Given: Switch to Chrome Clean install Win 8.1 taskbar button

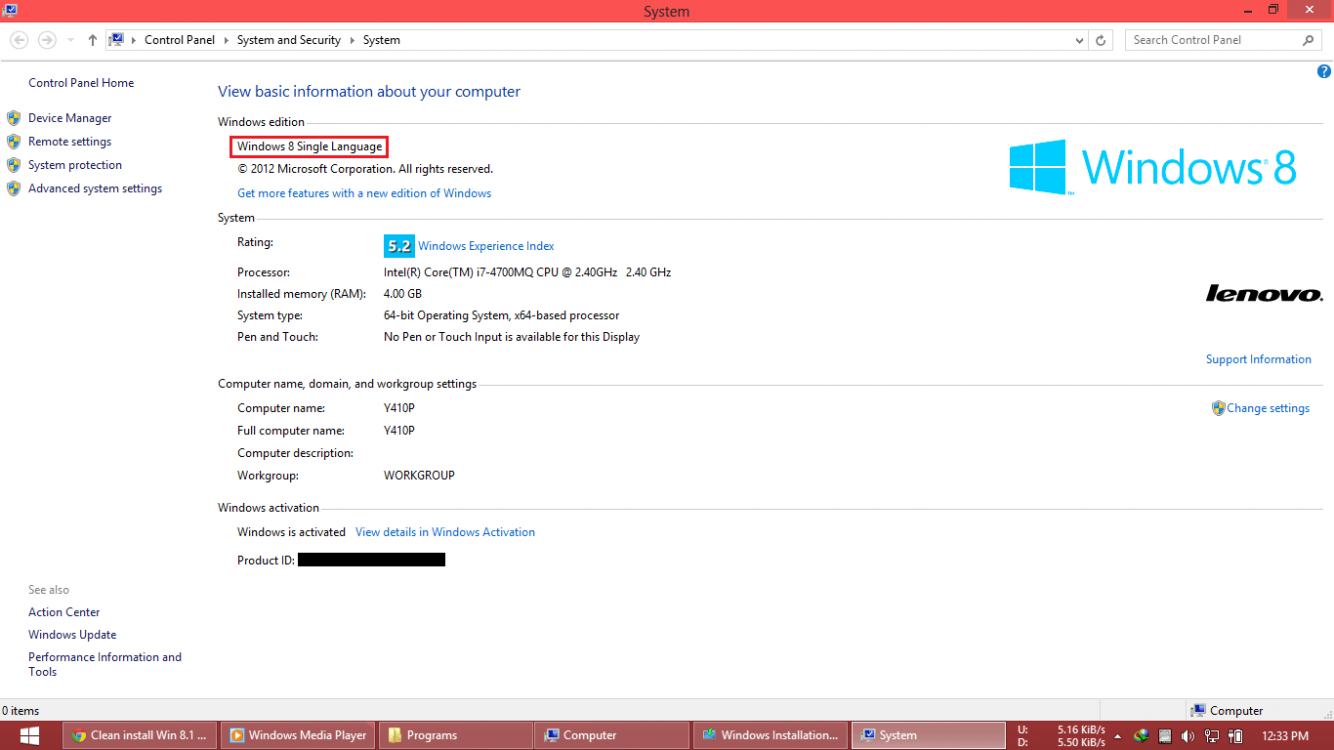Looking at the screenshot, I should (139, 735).
